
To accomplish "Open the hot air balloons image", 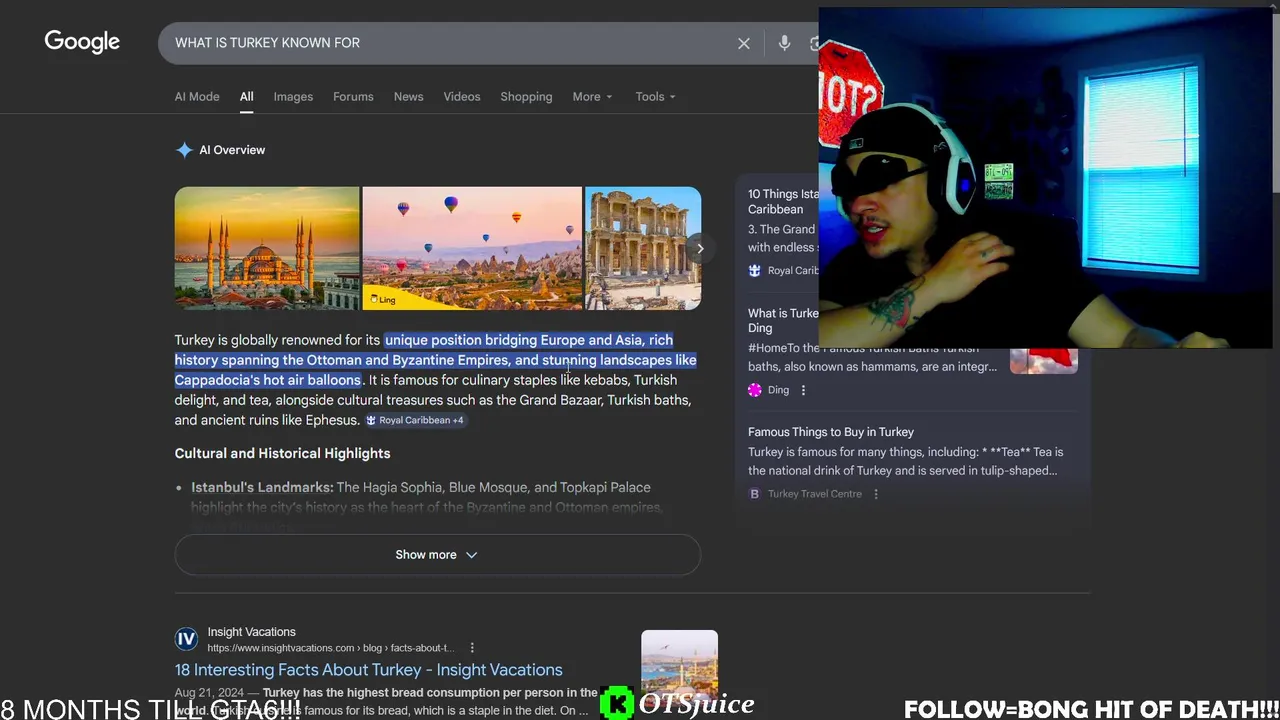I will click(x=472, y=248).
